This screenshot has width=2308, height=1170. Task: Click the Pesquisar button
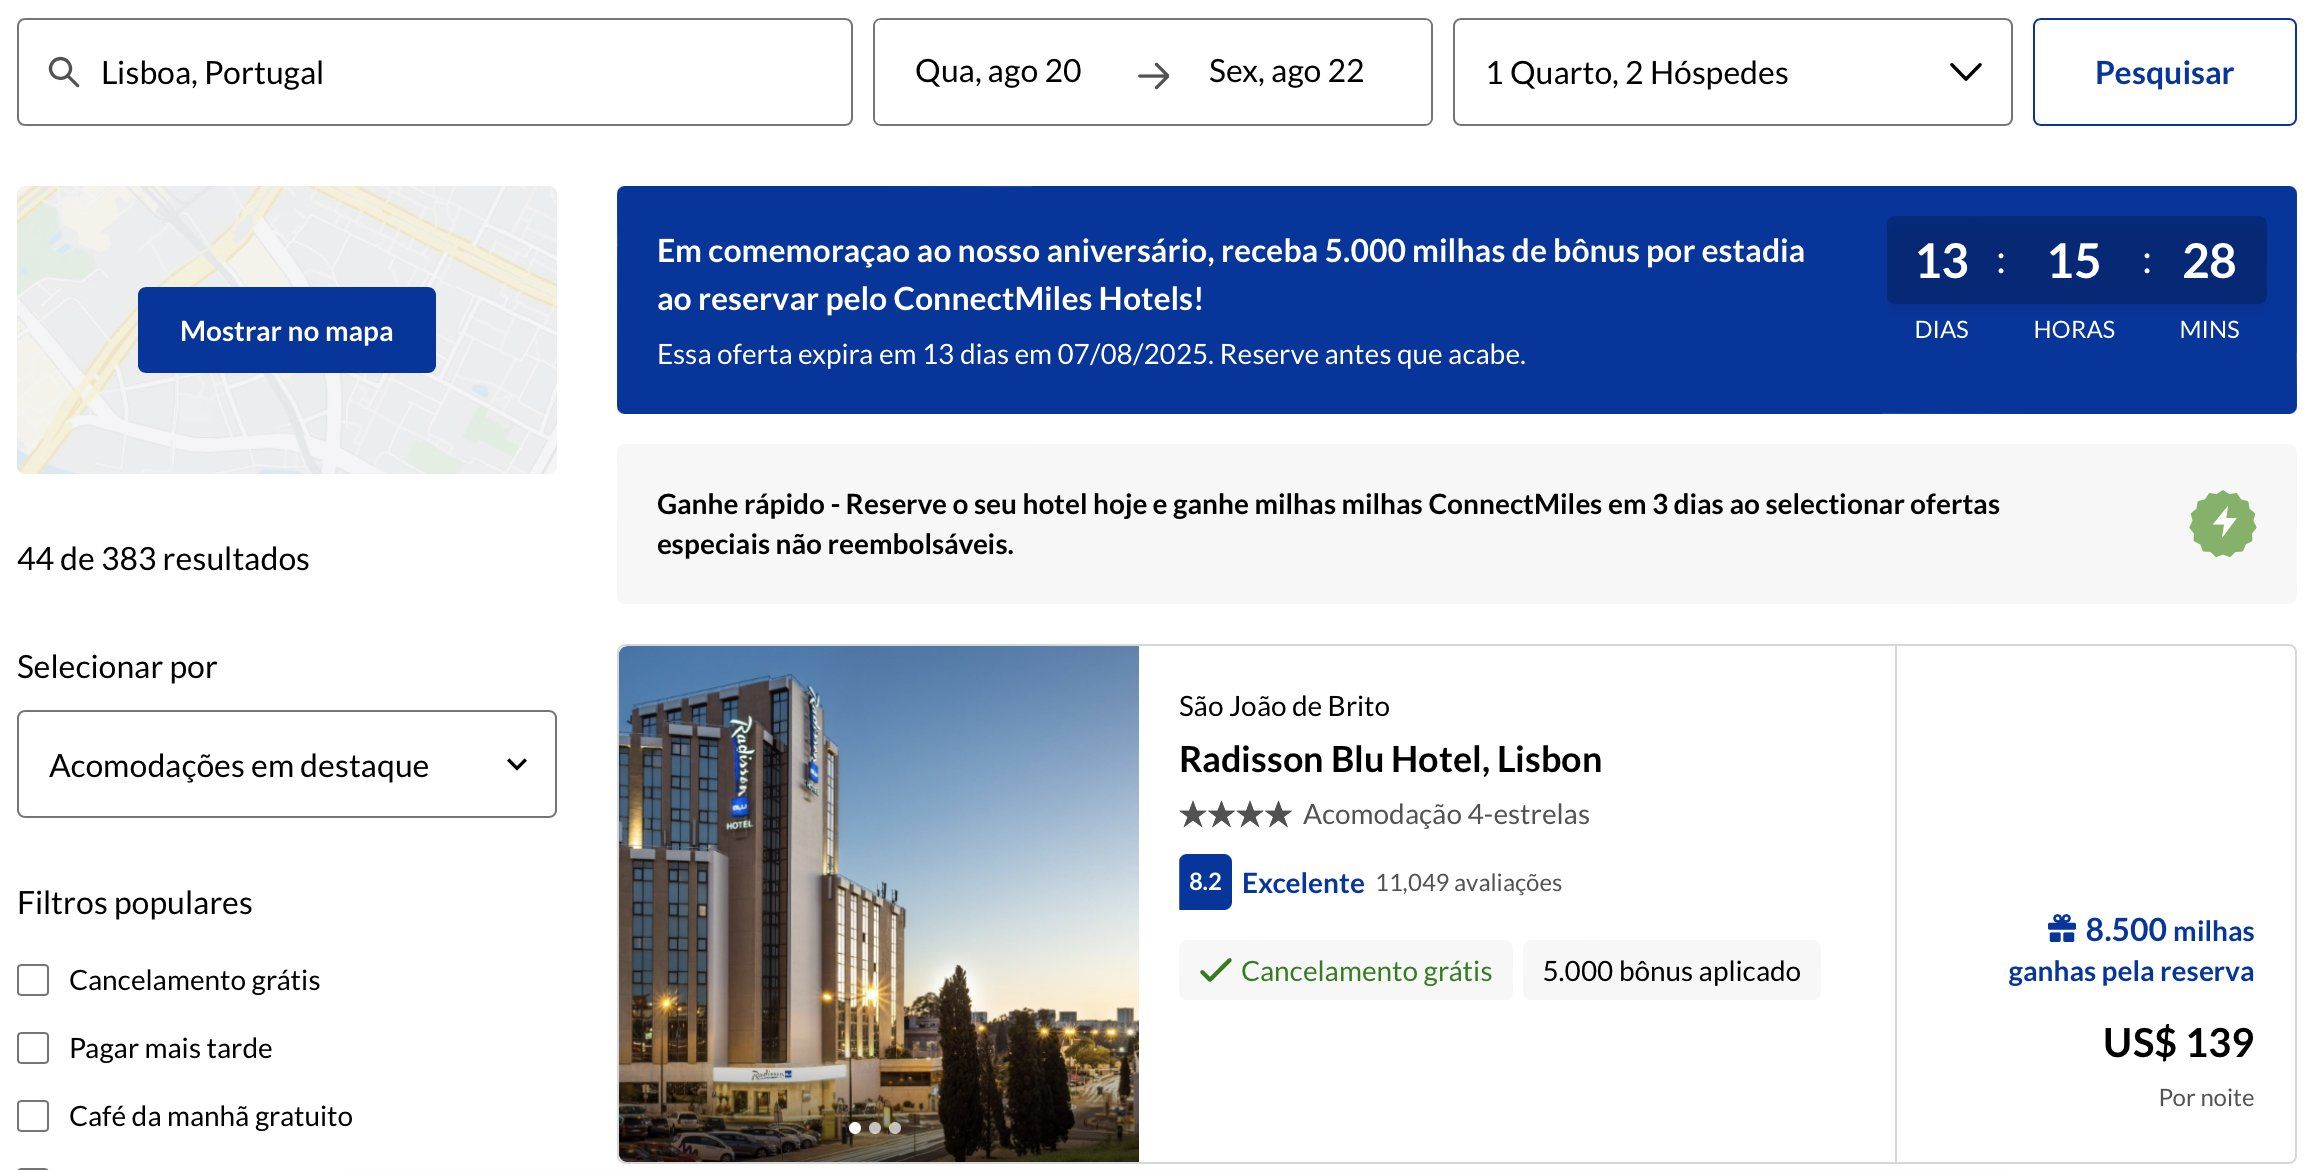point(2164,72)
